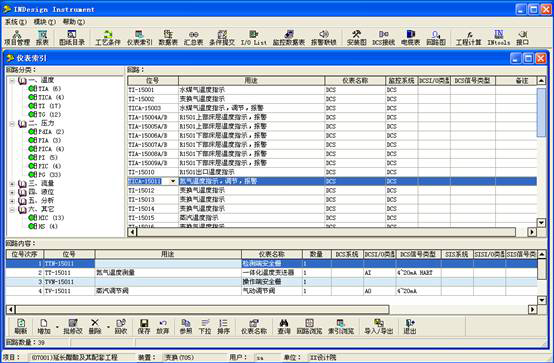
Task: Open DCS接线 wiring icon
Action: pos(383,38)
